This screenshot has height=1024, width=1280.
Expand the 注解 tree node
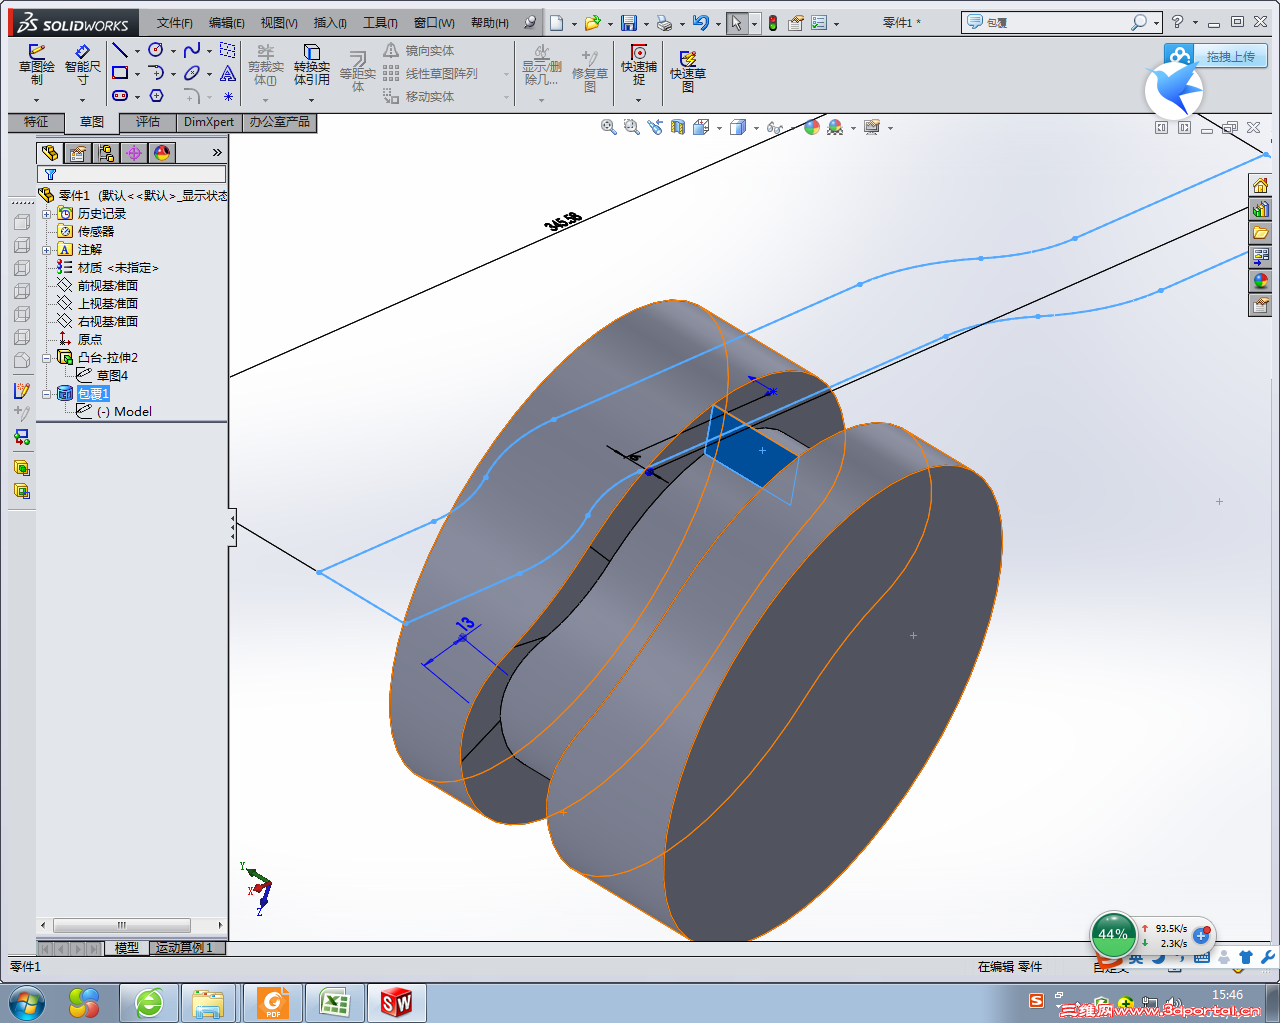46,250
